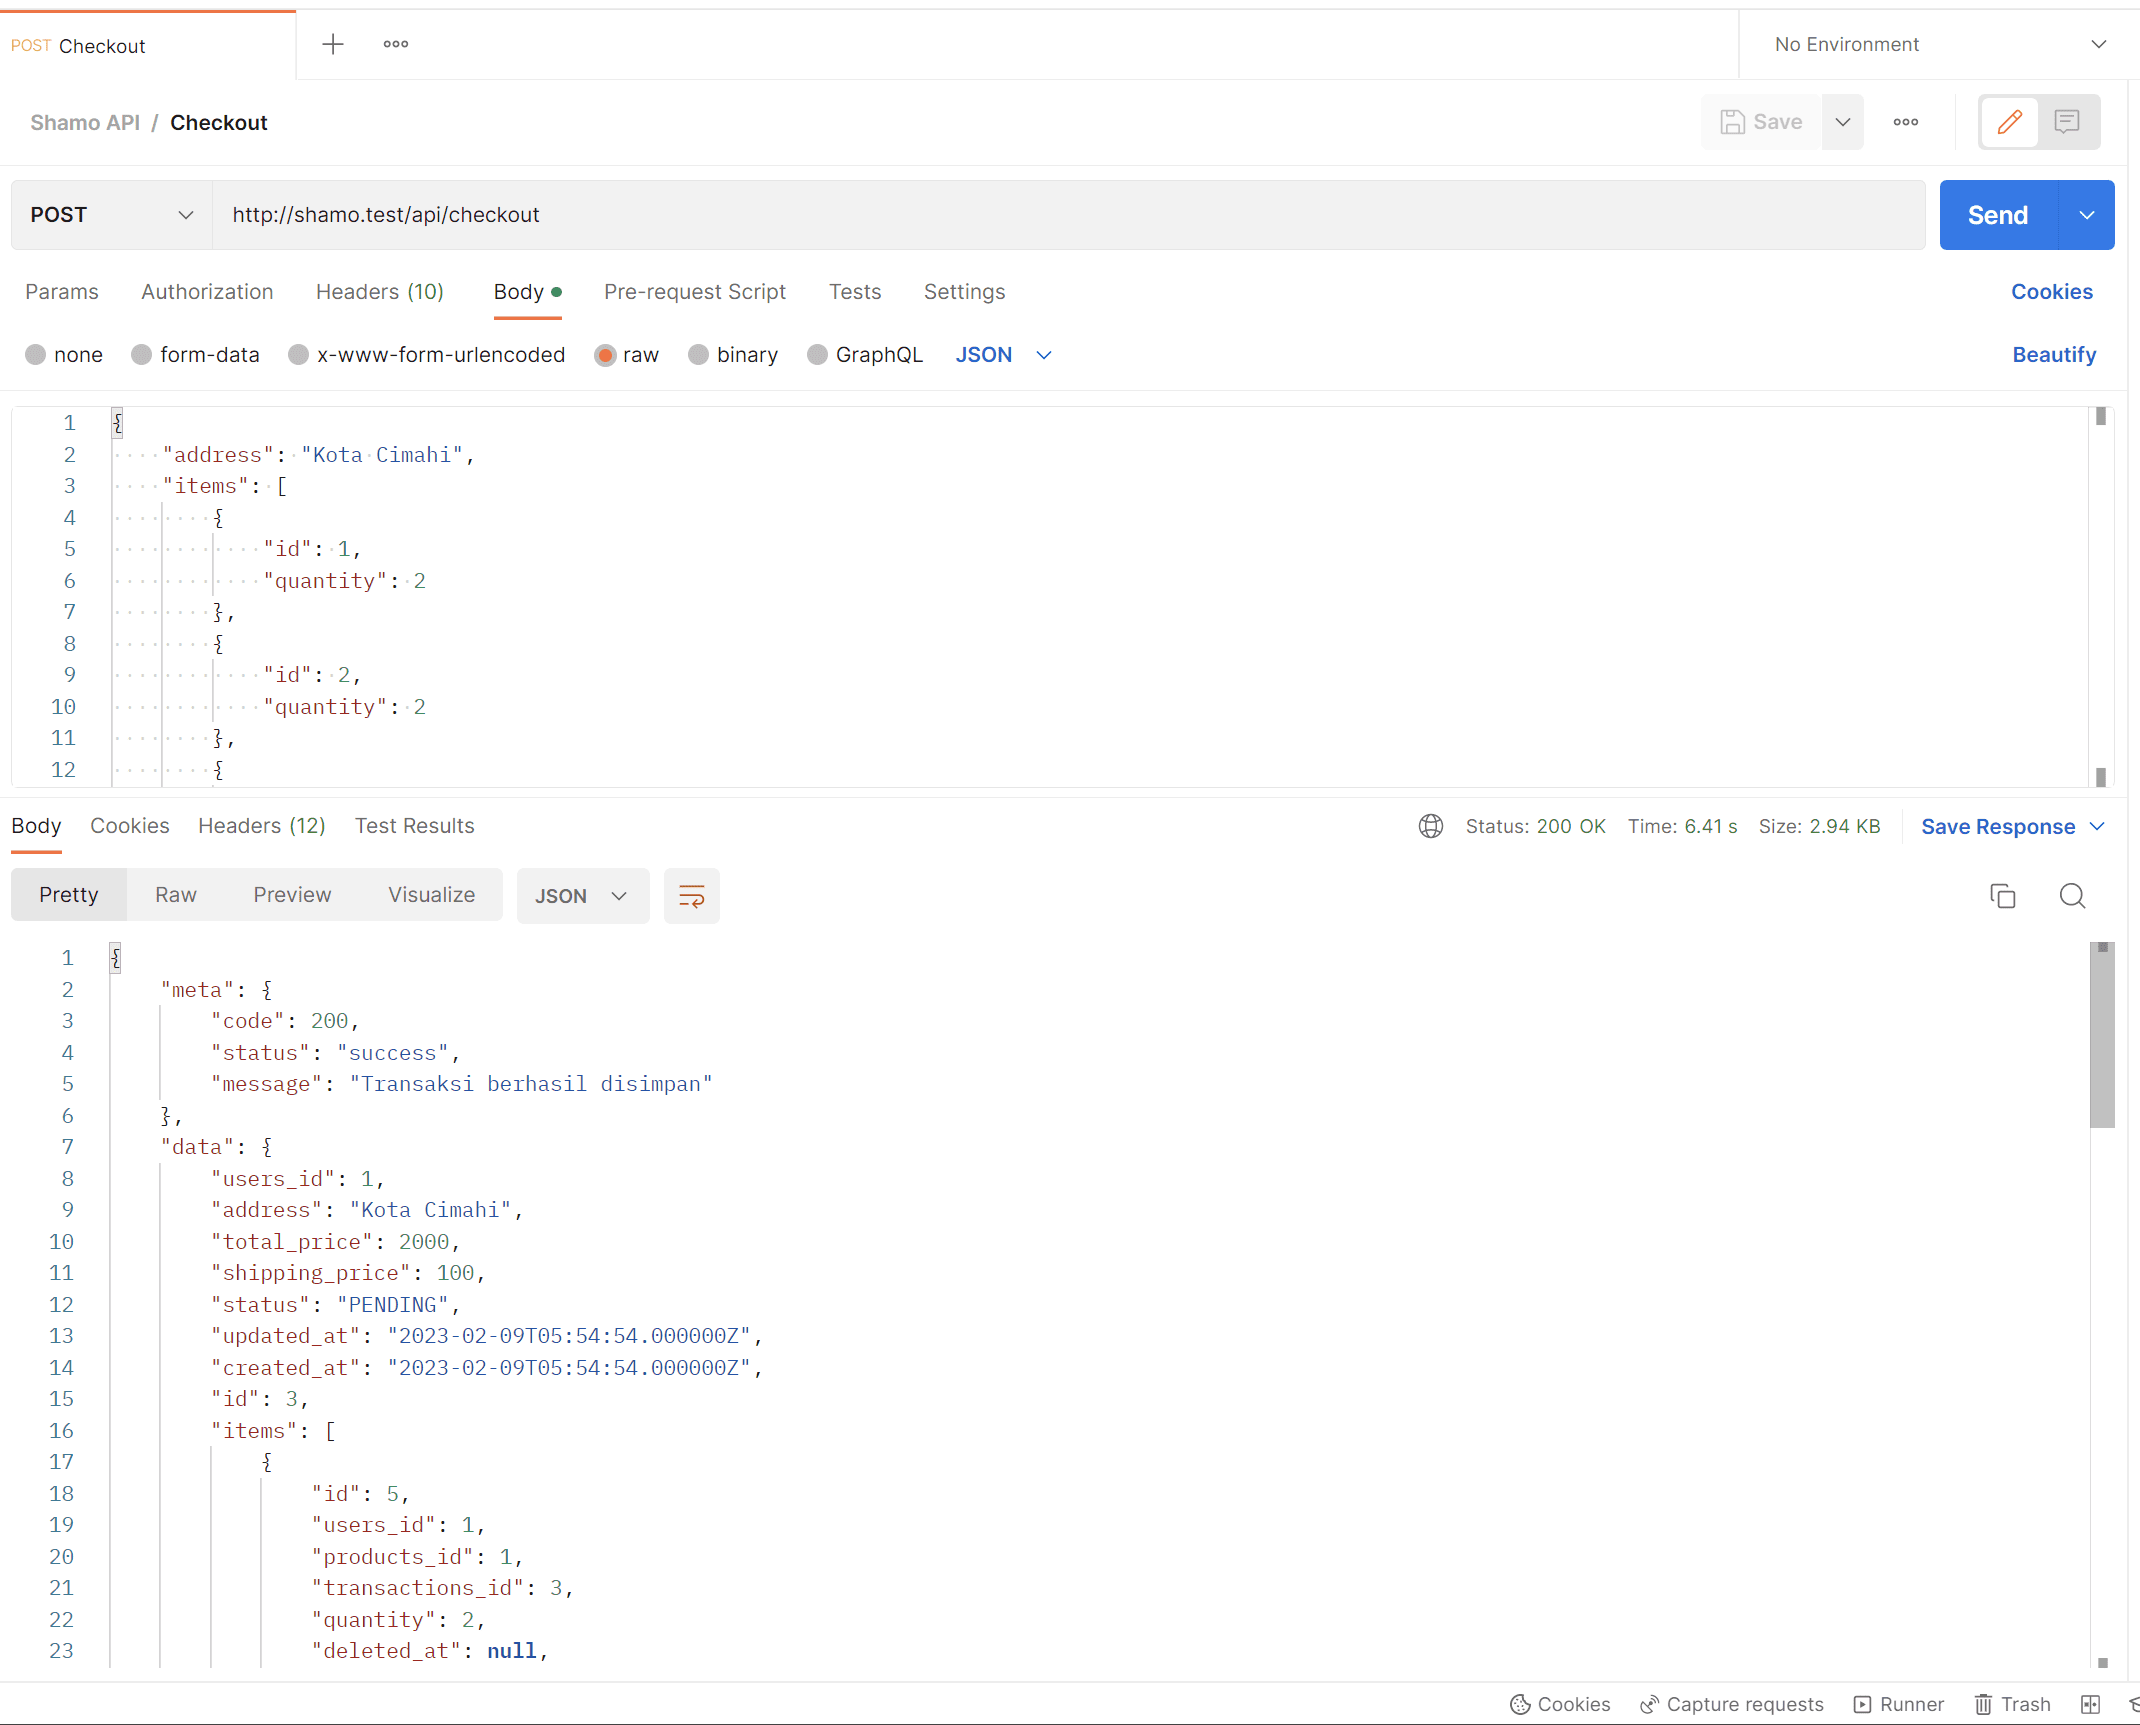2140x1725 pixels.
Task: Open the Authorization tab
Action: [207, 292]
